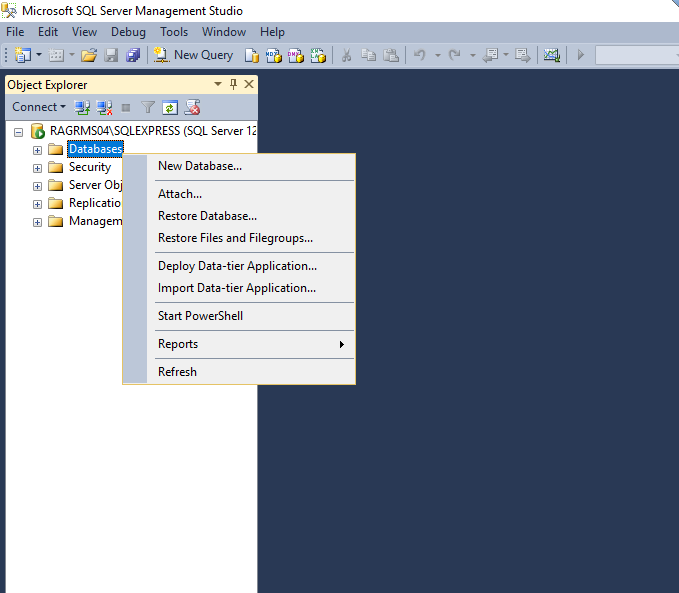Image resolution: width=679 pixels, height=593 pixels.
Task: Open the File menu
Action: click(15, 32)
